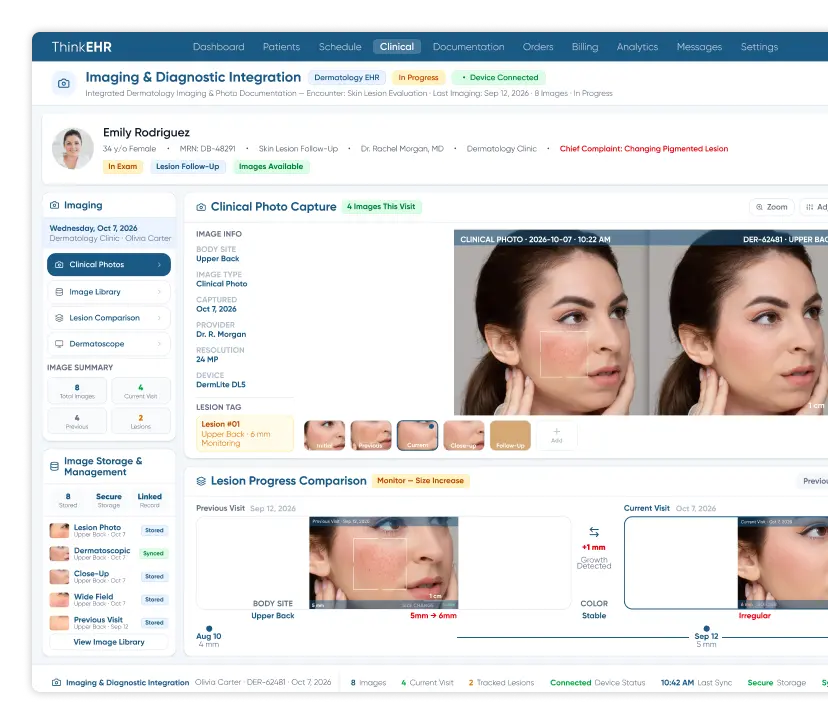
Task: Click the ThinkEHR logo
Action: point(82,46)
